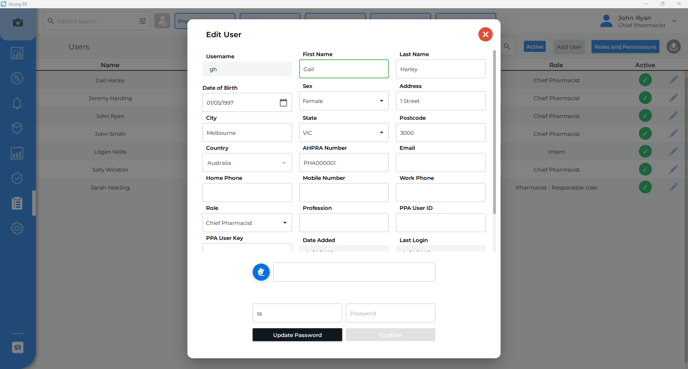688x369 pixels.
Task: Toggle active status for Jeremy Harding
Action: [645, 98]
